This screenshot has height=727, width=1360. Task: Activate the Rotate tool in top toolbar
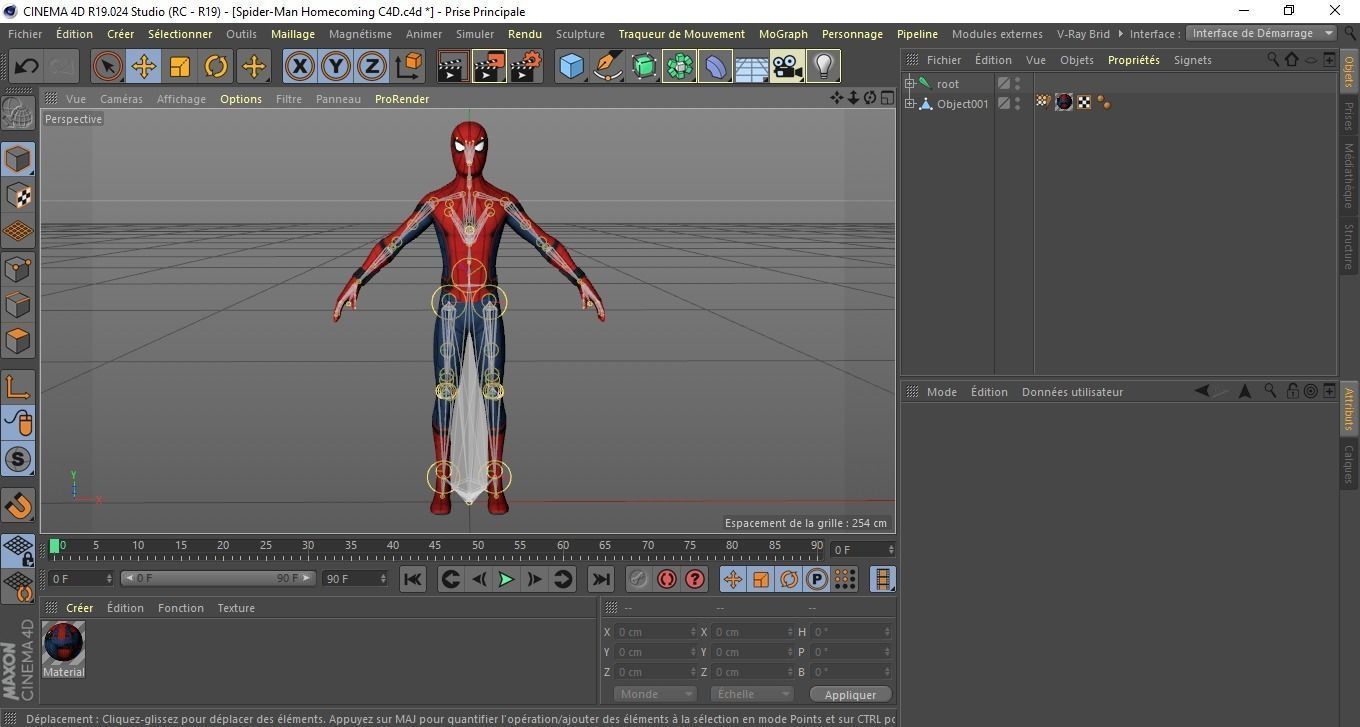pyautogui.click(x=216, y=67)
